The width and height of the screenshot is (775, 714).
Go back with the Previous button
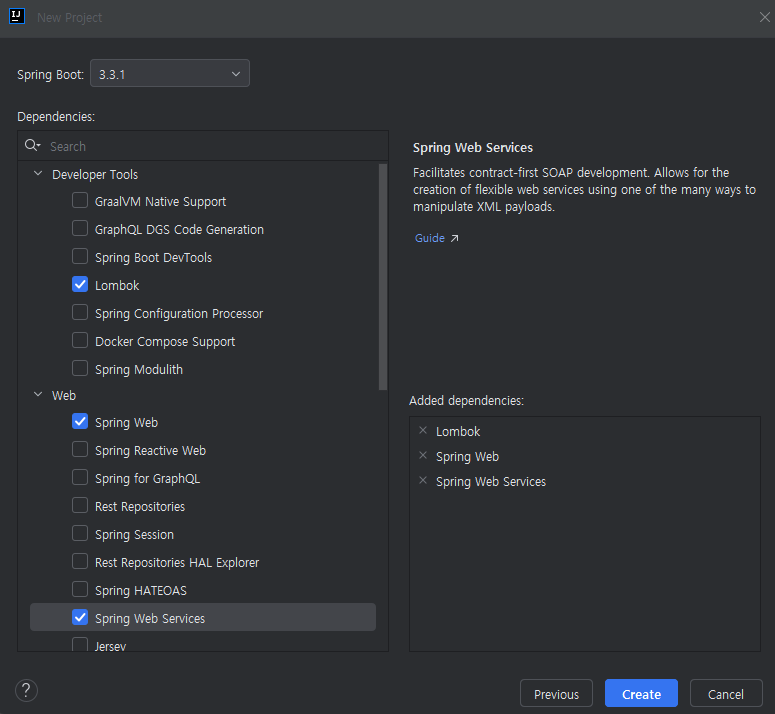click(x=556, y=693)
